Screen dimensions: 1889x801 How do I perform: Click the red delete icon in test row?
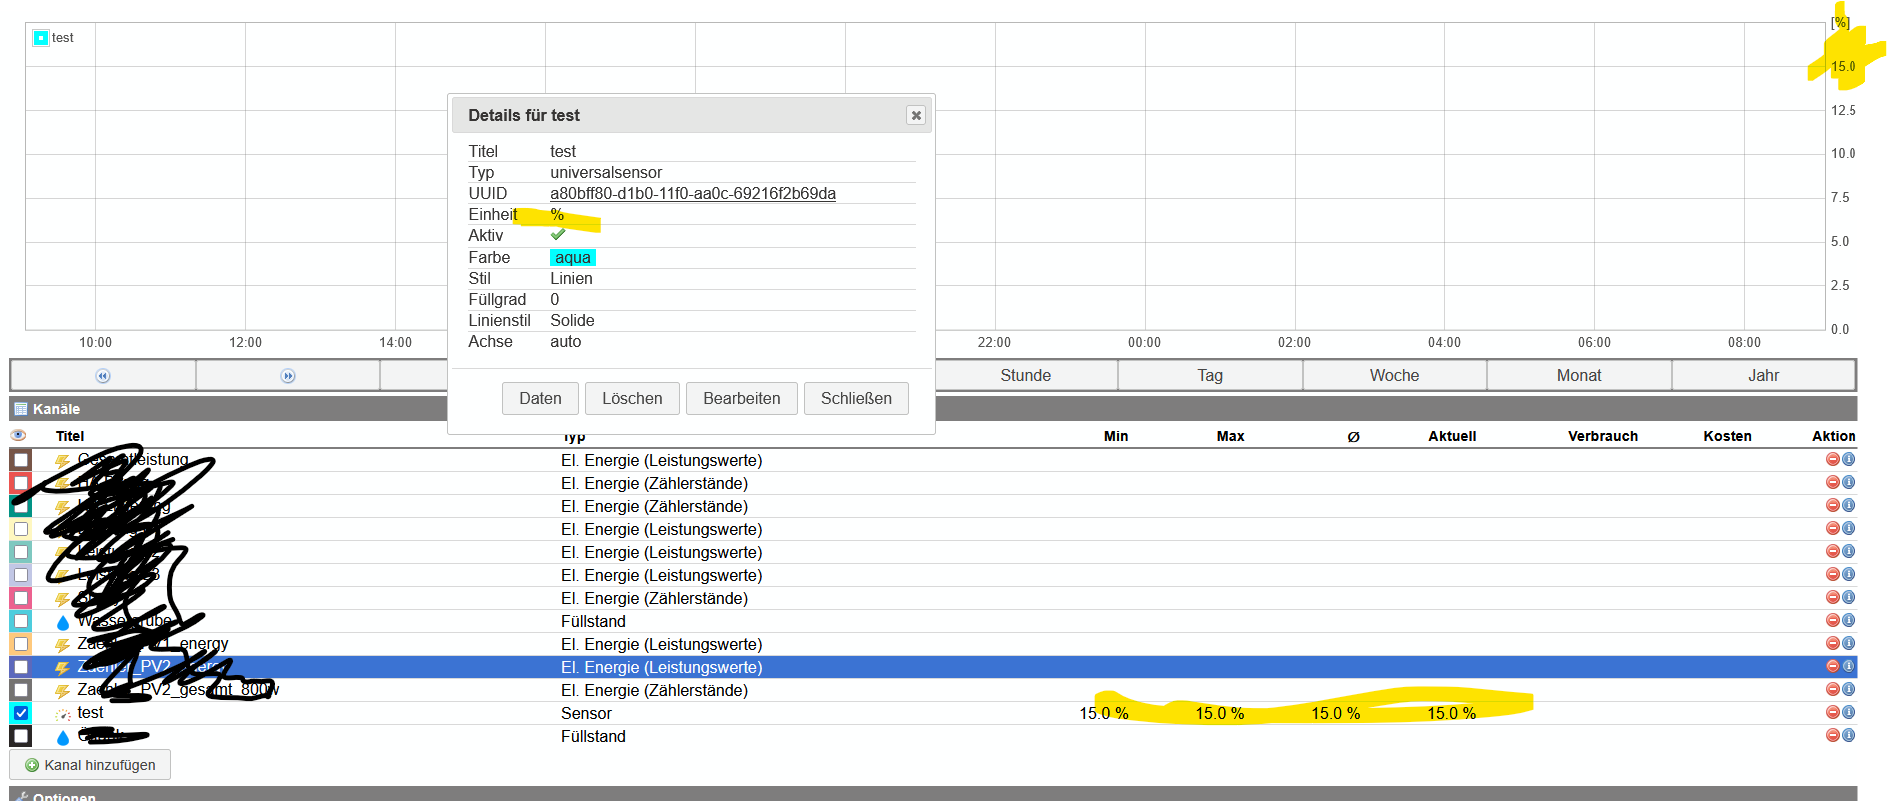point(1832,712)
